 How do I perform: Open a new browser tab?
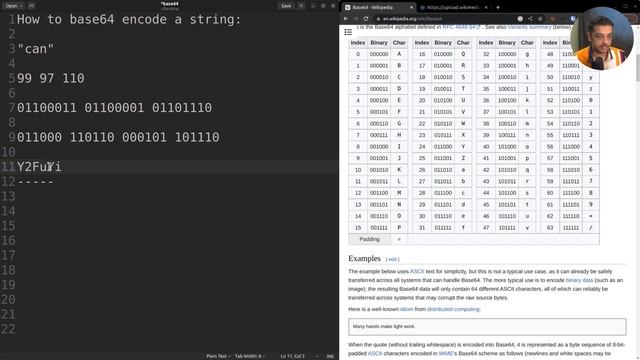pos(498,7)
